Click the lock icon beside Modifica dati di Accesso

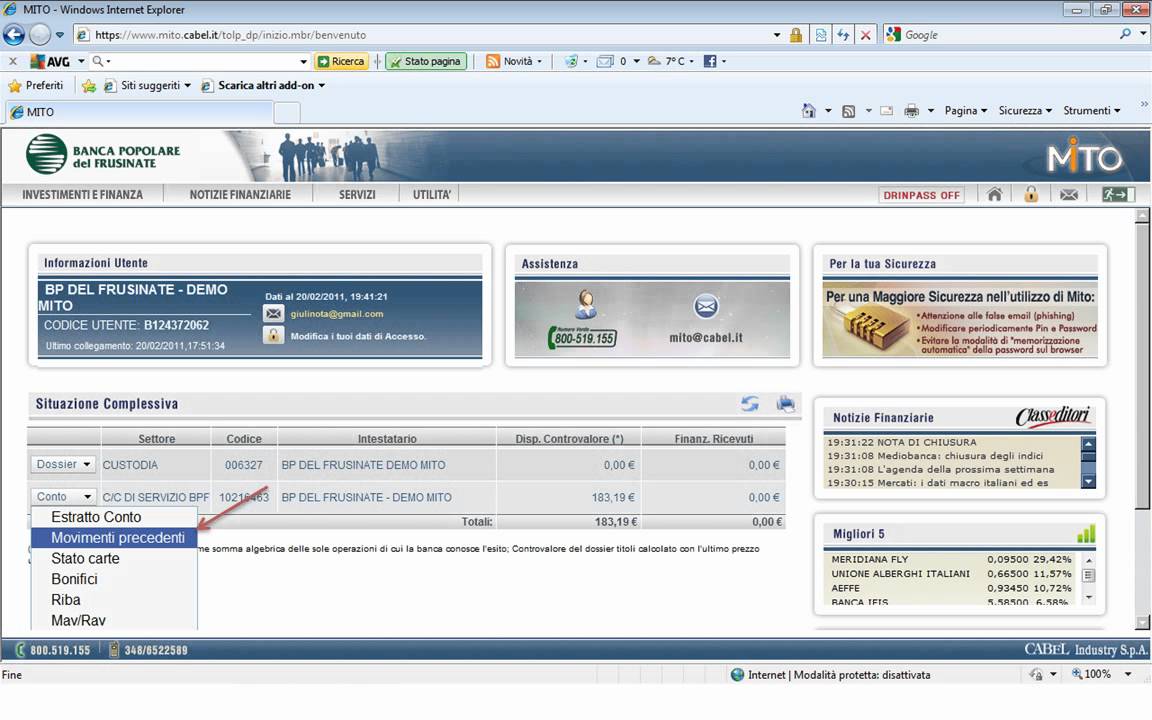273,336
